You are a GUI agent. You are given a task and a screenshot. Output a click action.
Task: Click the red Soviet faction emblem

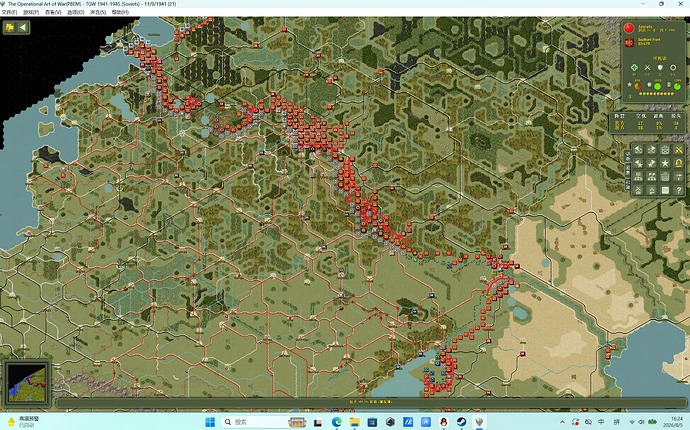coord(629,28)
